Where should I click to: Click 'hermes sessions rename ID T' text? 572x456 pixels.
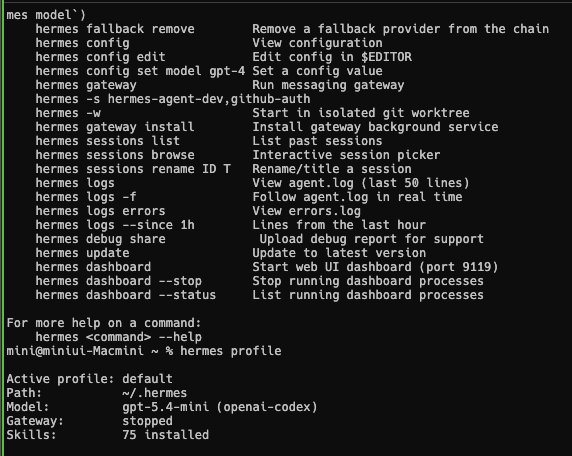pyautogui.click(x=133, y=169)
